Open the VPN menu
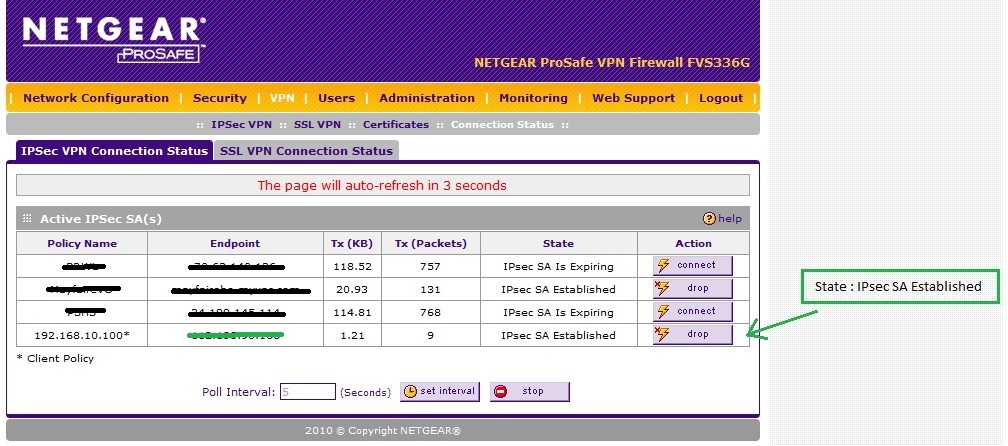This screenshot has width=1008, height=446. point(282,98)
